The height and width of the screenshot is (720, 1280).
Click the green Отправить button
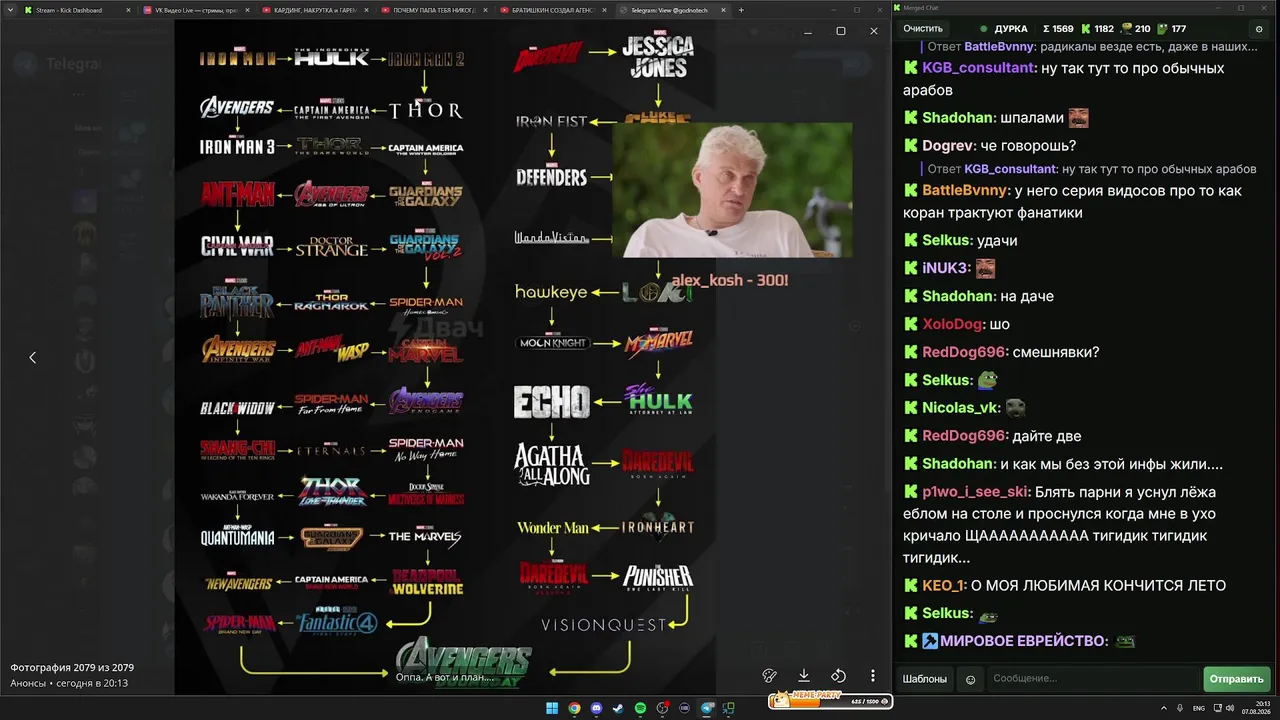tap(1237, 679)
